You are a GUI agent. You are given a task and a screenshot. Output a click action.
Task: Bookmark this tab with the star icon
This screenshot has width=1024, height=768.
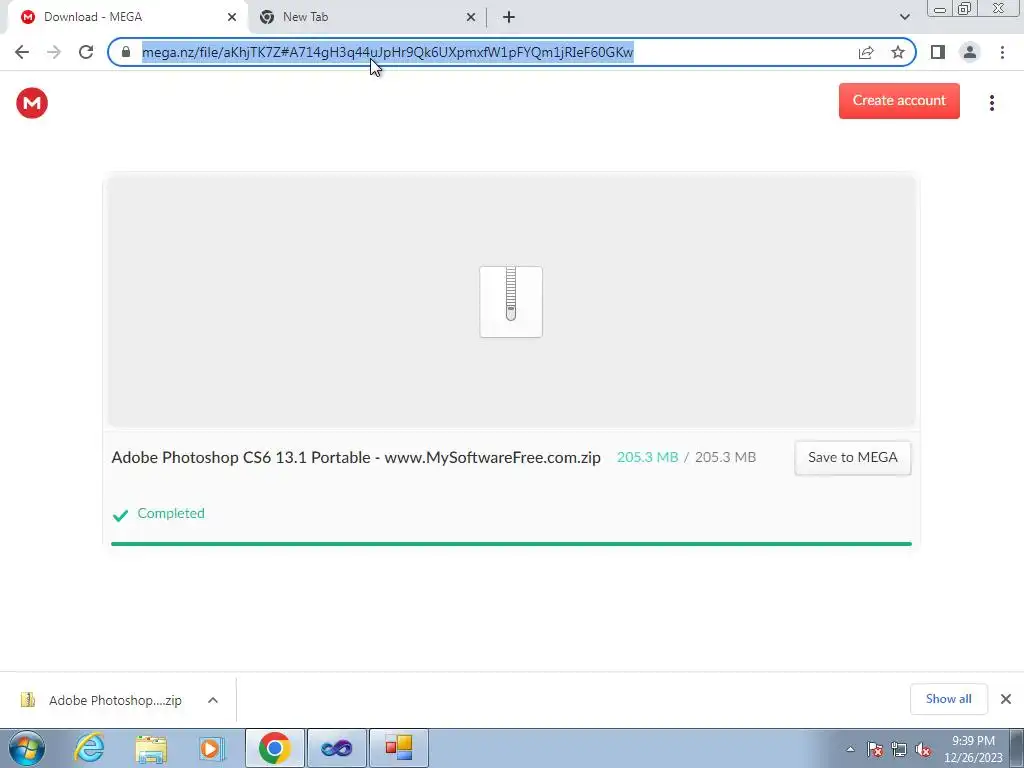pos(898,52)
